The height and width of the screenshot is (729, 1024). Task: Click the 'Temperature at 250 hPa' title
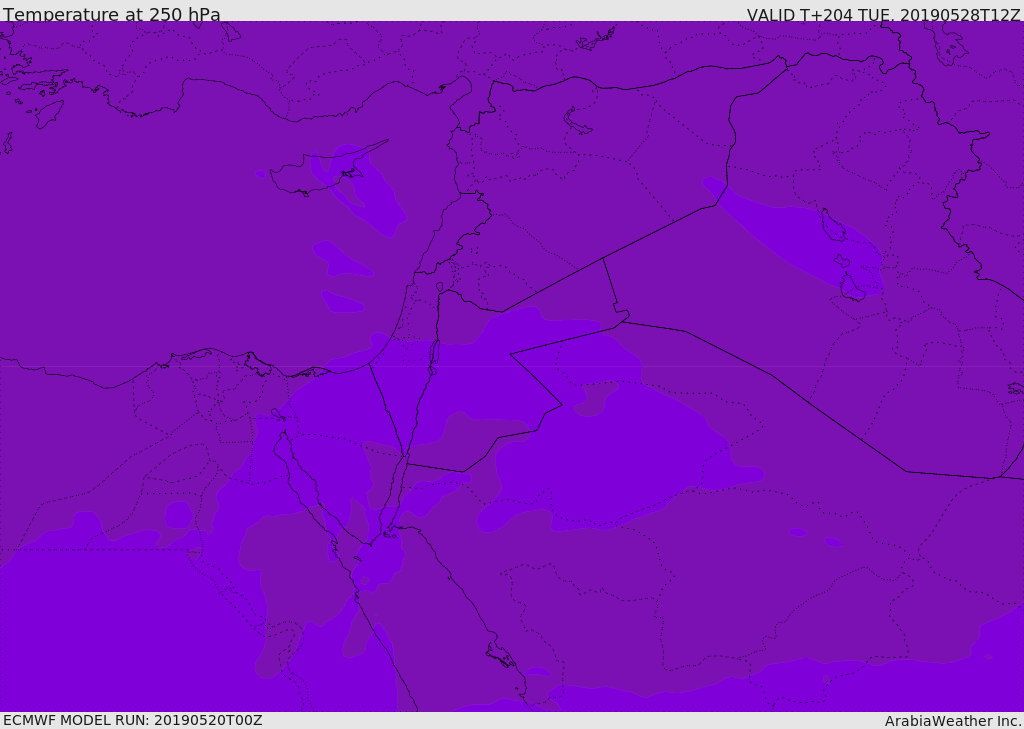(112, 14)
